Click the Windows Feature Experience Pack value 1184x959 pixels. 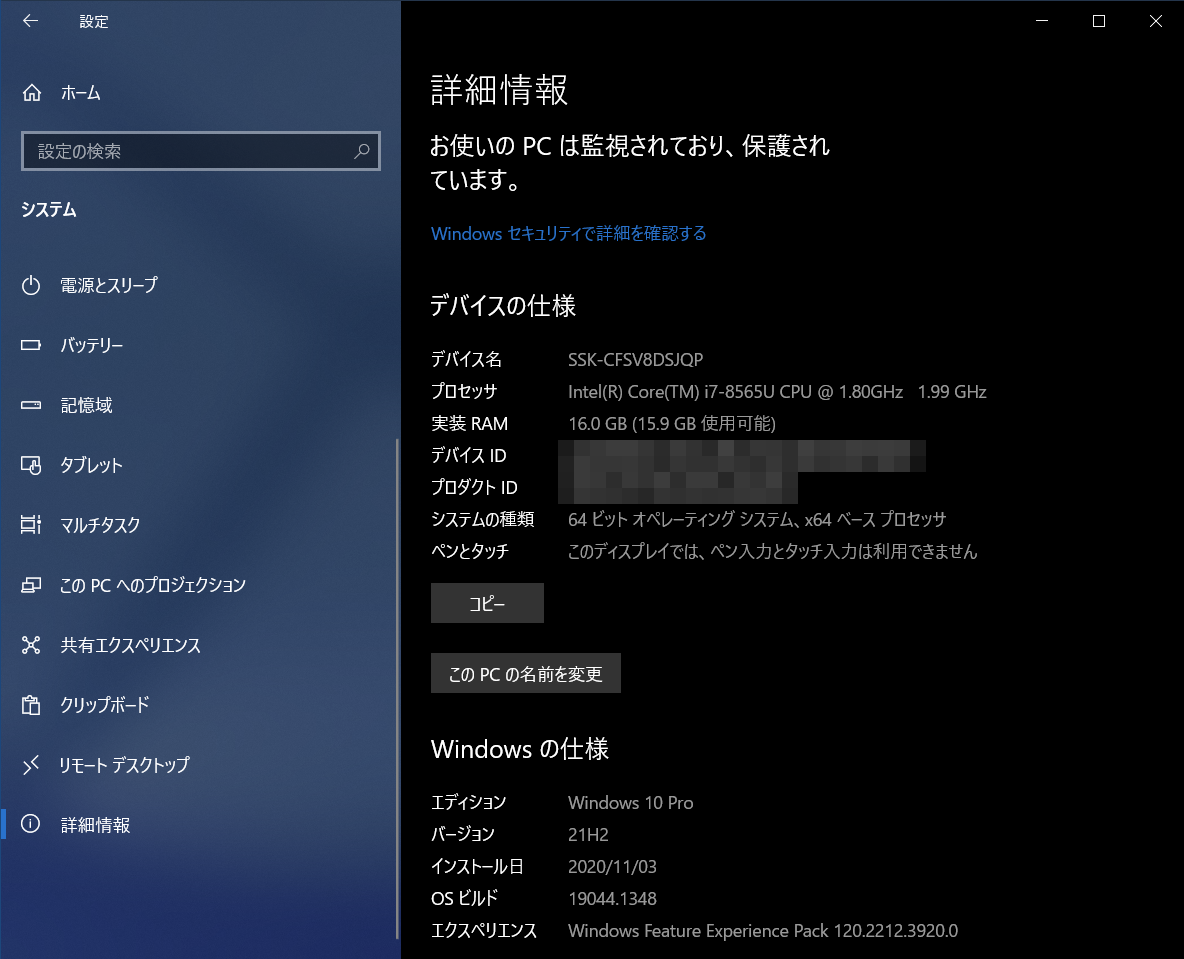tap(763, 931)
